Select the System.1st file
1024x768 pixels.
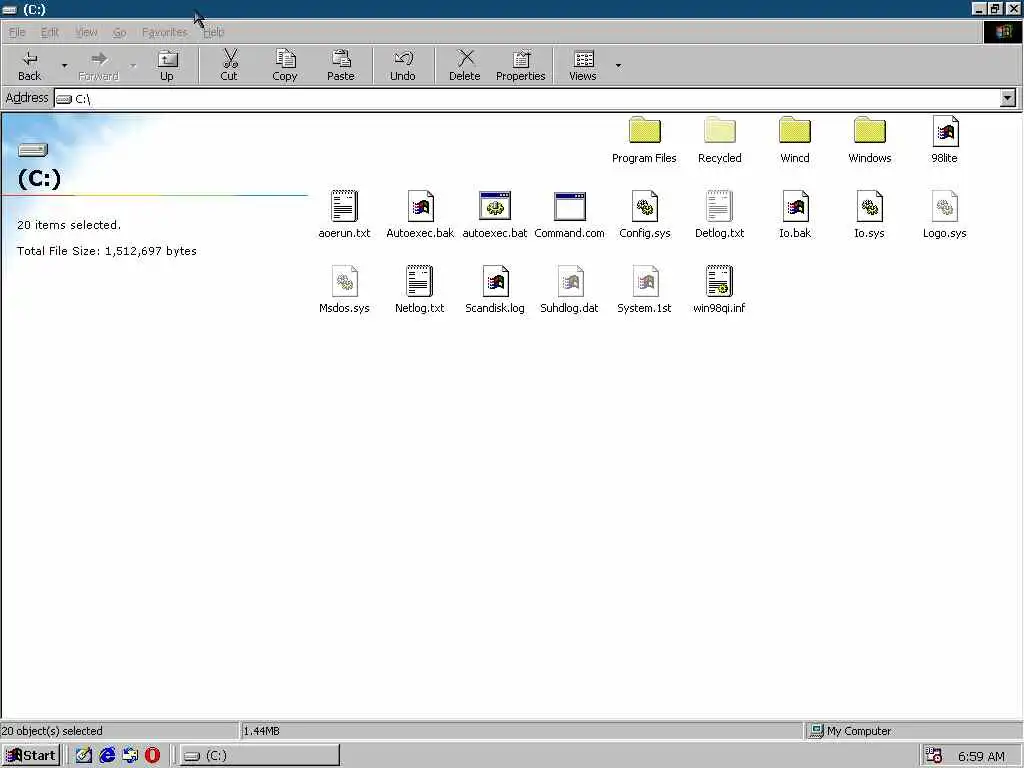[645, 290]
